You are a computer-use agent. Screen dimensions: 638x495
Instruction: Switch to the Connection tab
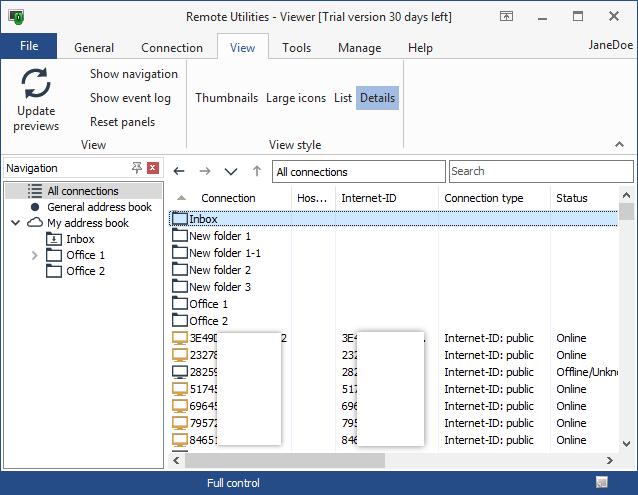pyautogui.click(x=172, y=48)
